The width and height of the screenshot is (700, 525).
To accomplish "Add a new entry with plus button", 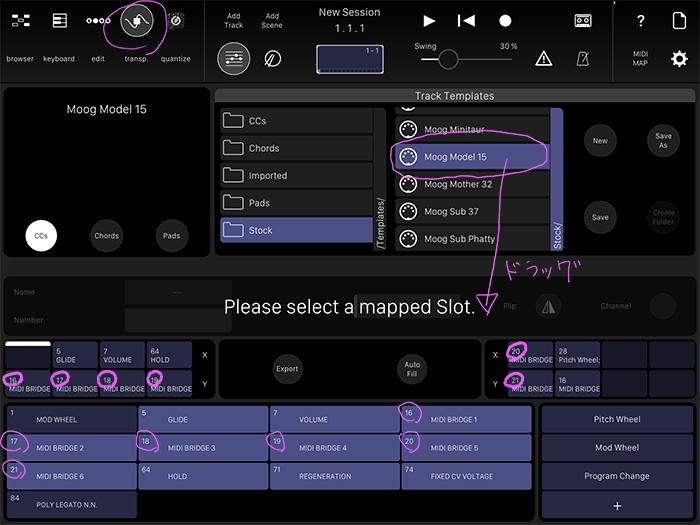I will (617, 505).
